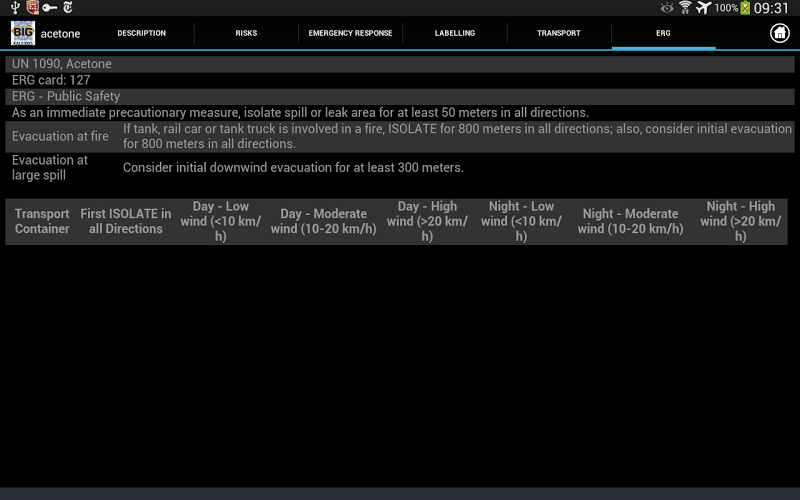Tap 'Day - Low wind' column header
The height and width of the screenshot is (500, 800).
click(220, 221)
